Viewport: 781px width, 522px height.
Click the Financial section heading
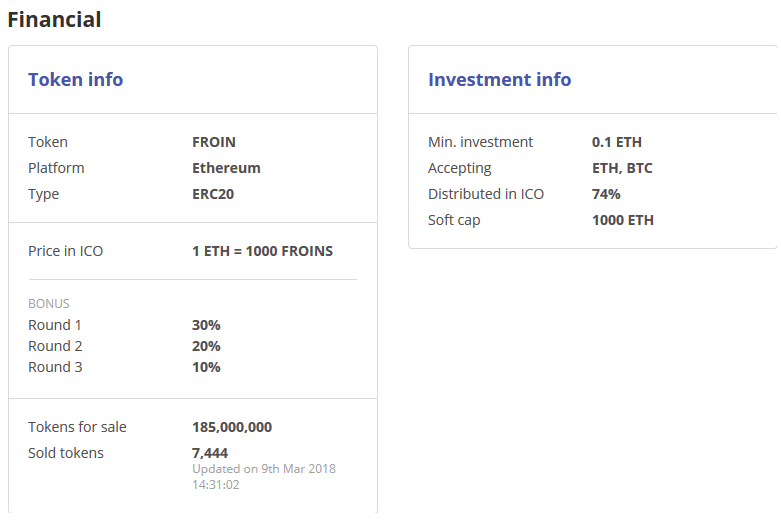point(54,19)
